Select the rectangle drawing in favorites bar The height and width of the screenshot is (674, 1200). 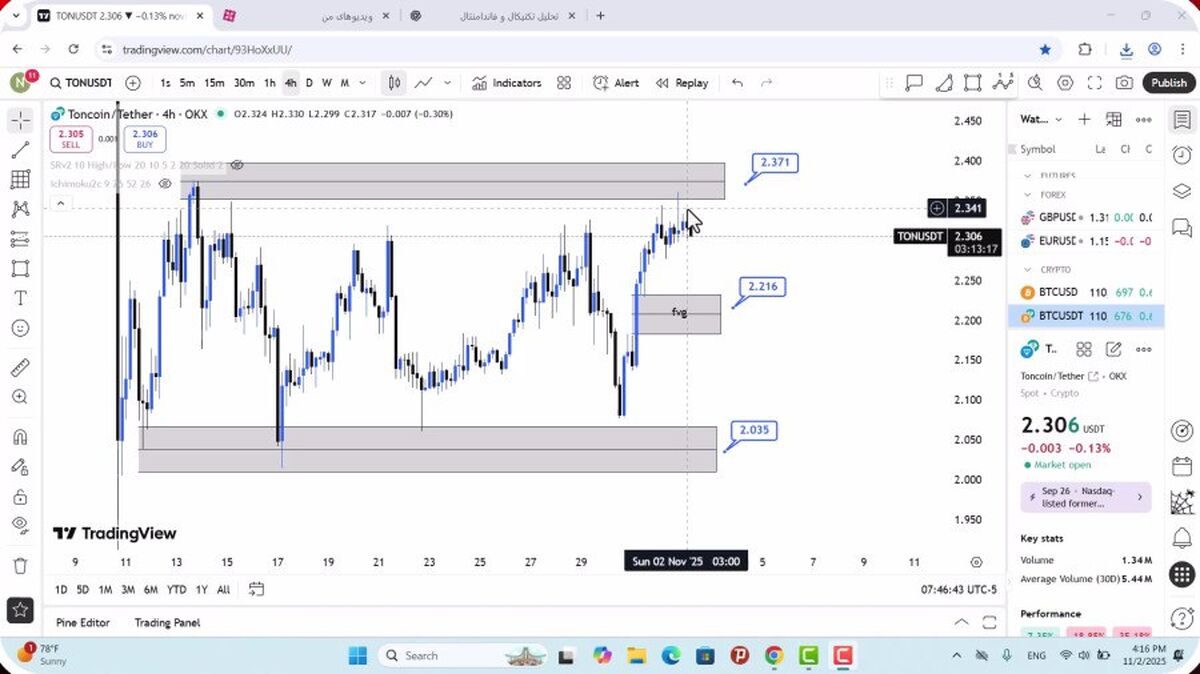pos(973,83)
